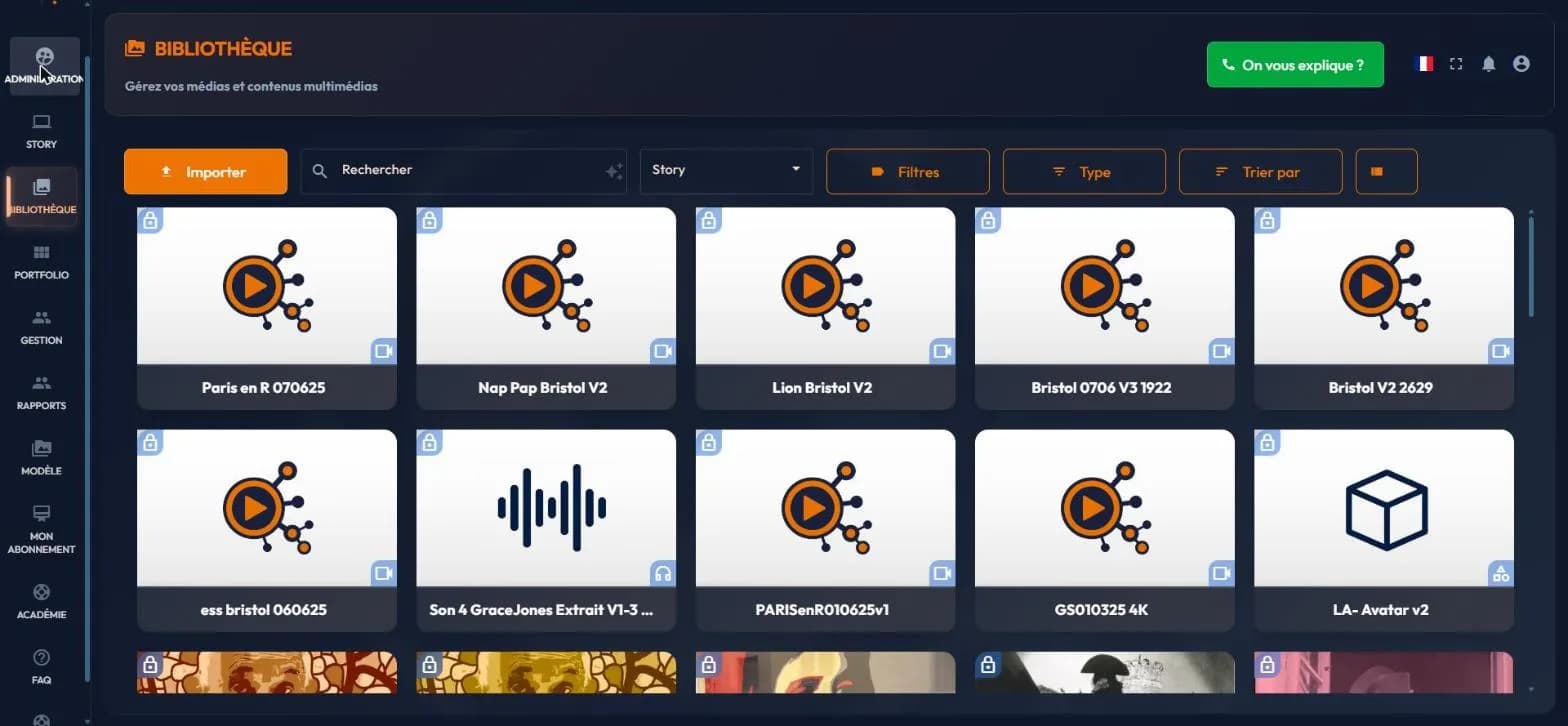
Task: Click lock icon on Nap Pap Bristol V2
Action: (x=429, y=221)
